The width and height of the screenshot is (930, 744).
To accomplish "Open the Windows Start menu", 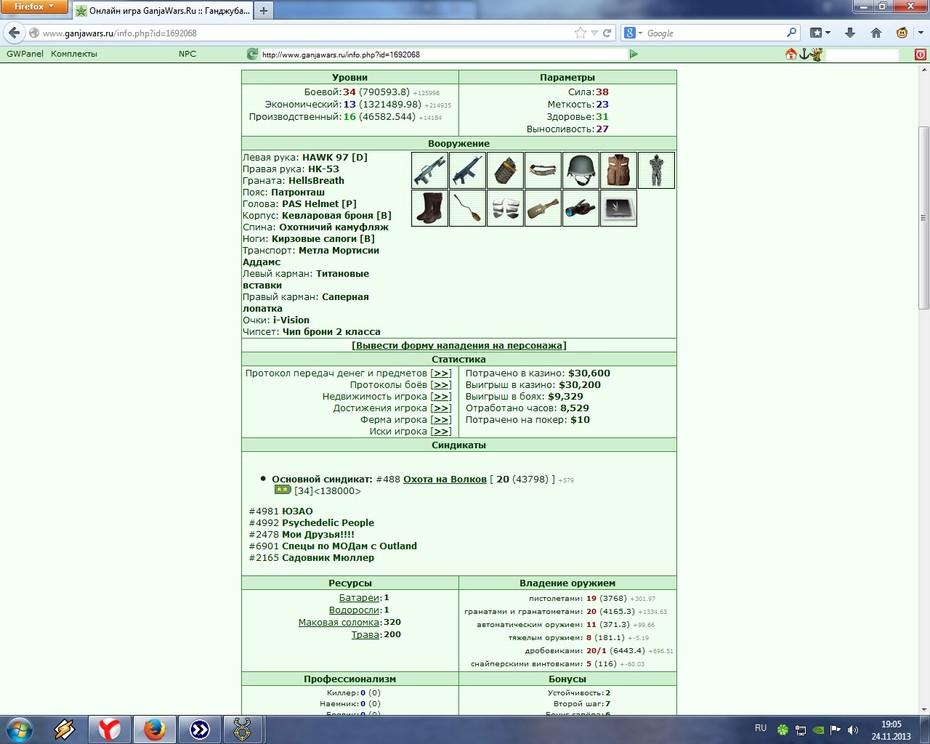I will coord(18,729).
